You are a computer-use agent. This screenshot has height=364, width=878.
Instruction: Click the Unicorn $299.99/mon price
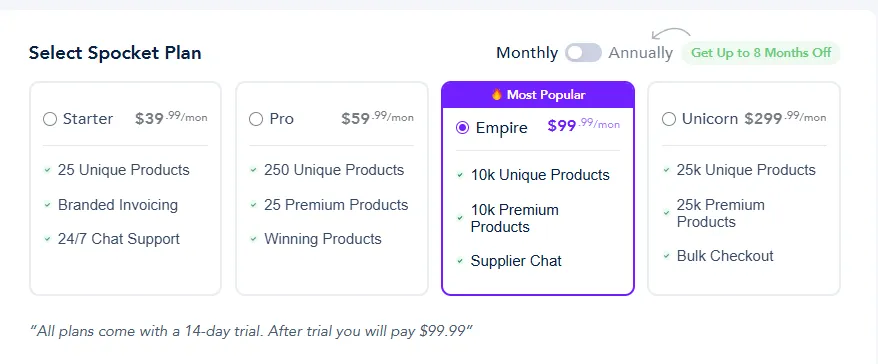click(785, 118)
